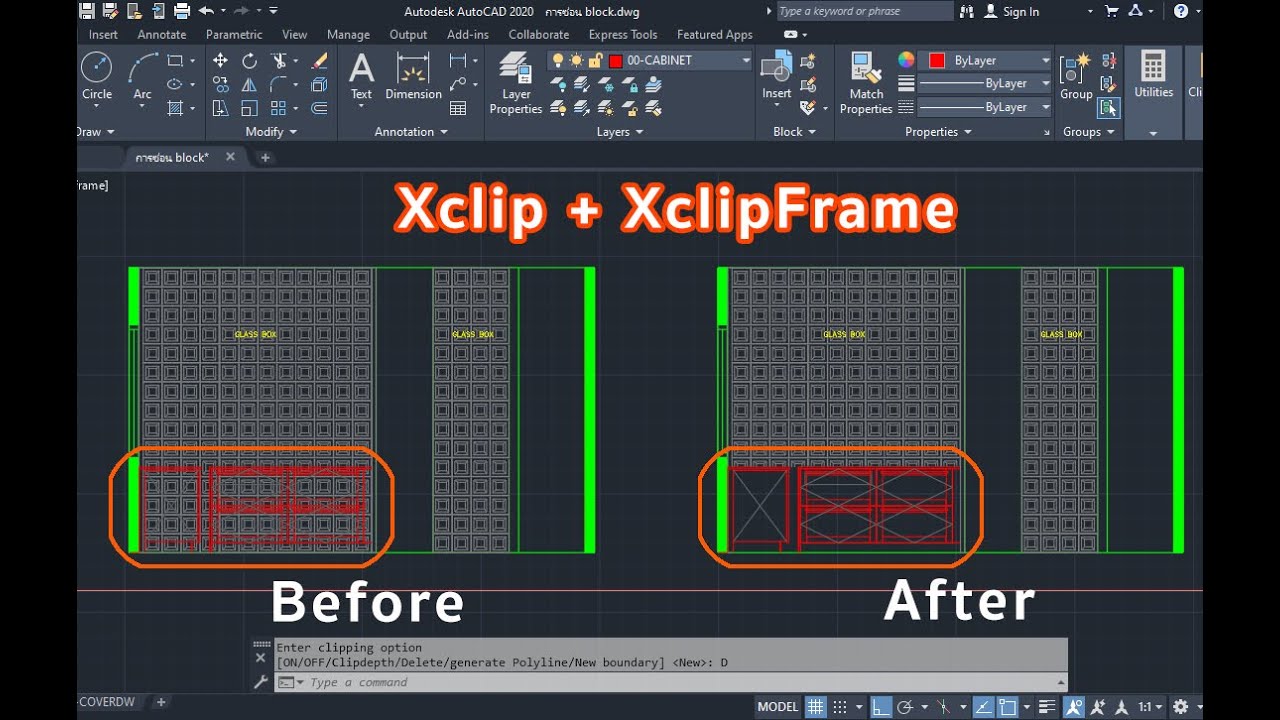Image resolution: width=1280 pixels, height=720 pixels.
Task: Activate the Fillet tool
Action: coord(279,85)
